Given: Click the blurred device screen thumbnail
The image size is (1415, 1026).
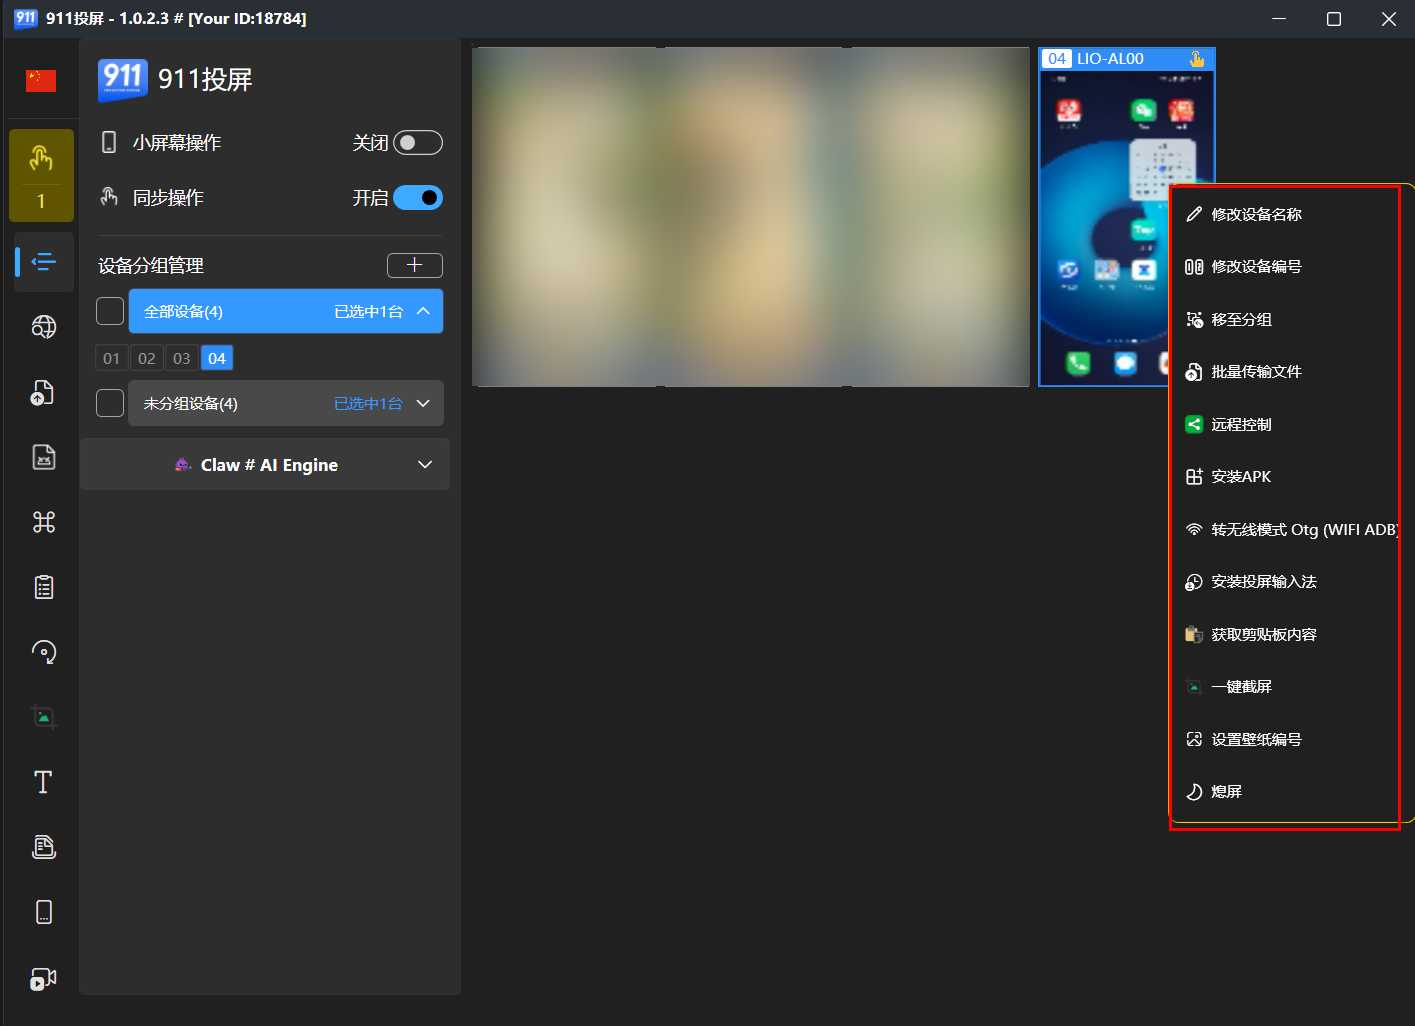Looking at the screenshot, I should [751, 216].
